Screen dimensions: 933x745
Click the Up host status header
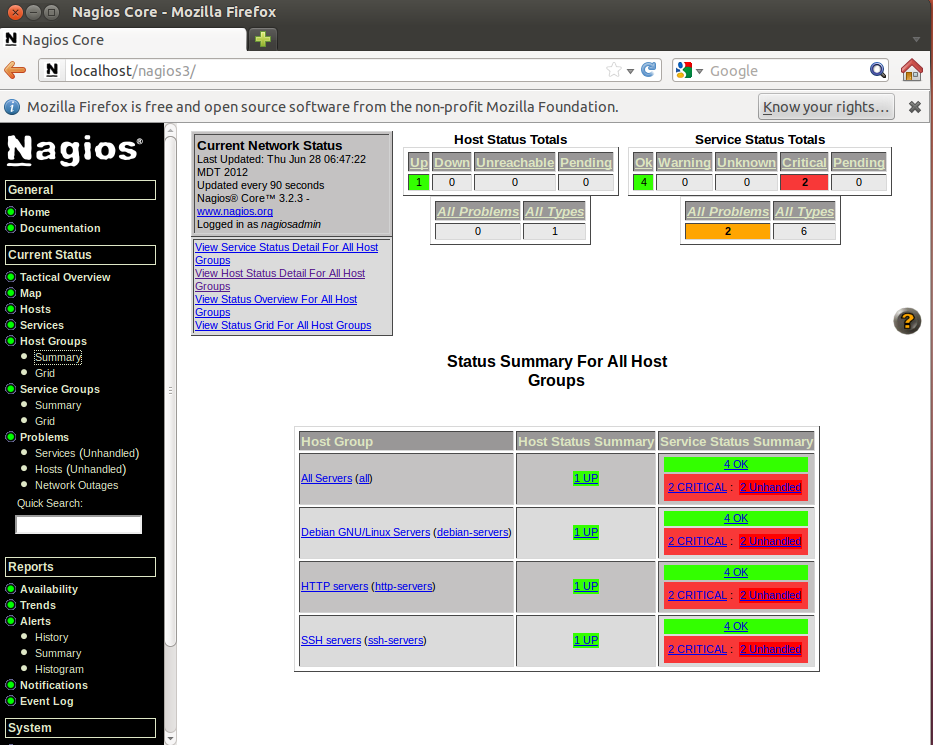pos(419,162)
